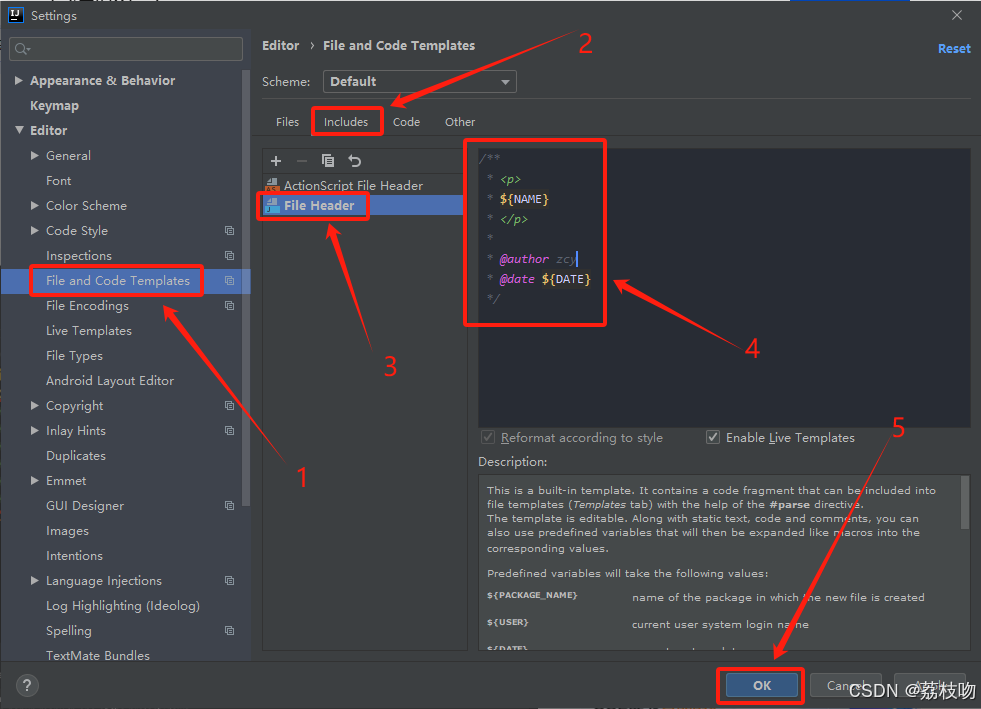The width and height of the screenshot is (981, 709).
Task: Open Live Templates settings
Action: 89,331
